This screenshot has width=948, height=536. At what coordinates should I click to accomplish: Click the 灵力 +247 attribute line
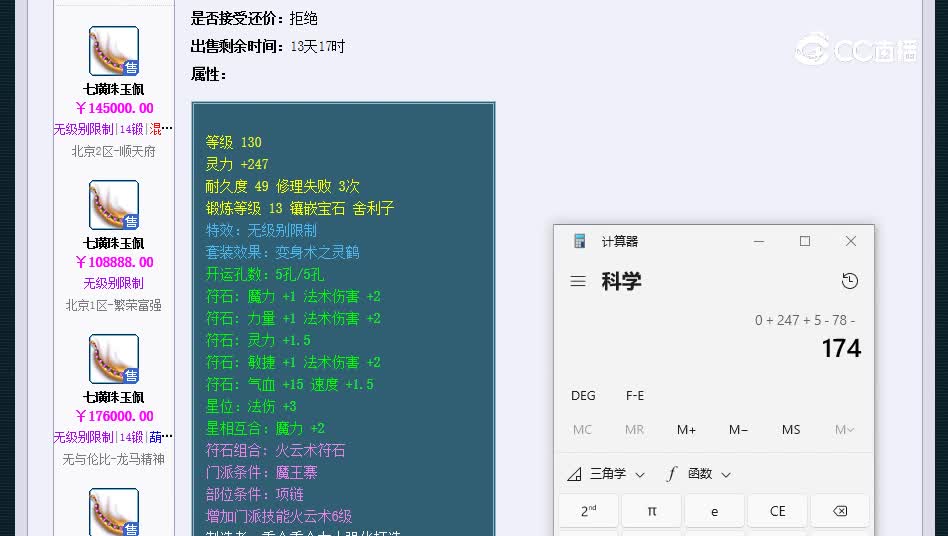pyautogui.click(x=236, y=164)
